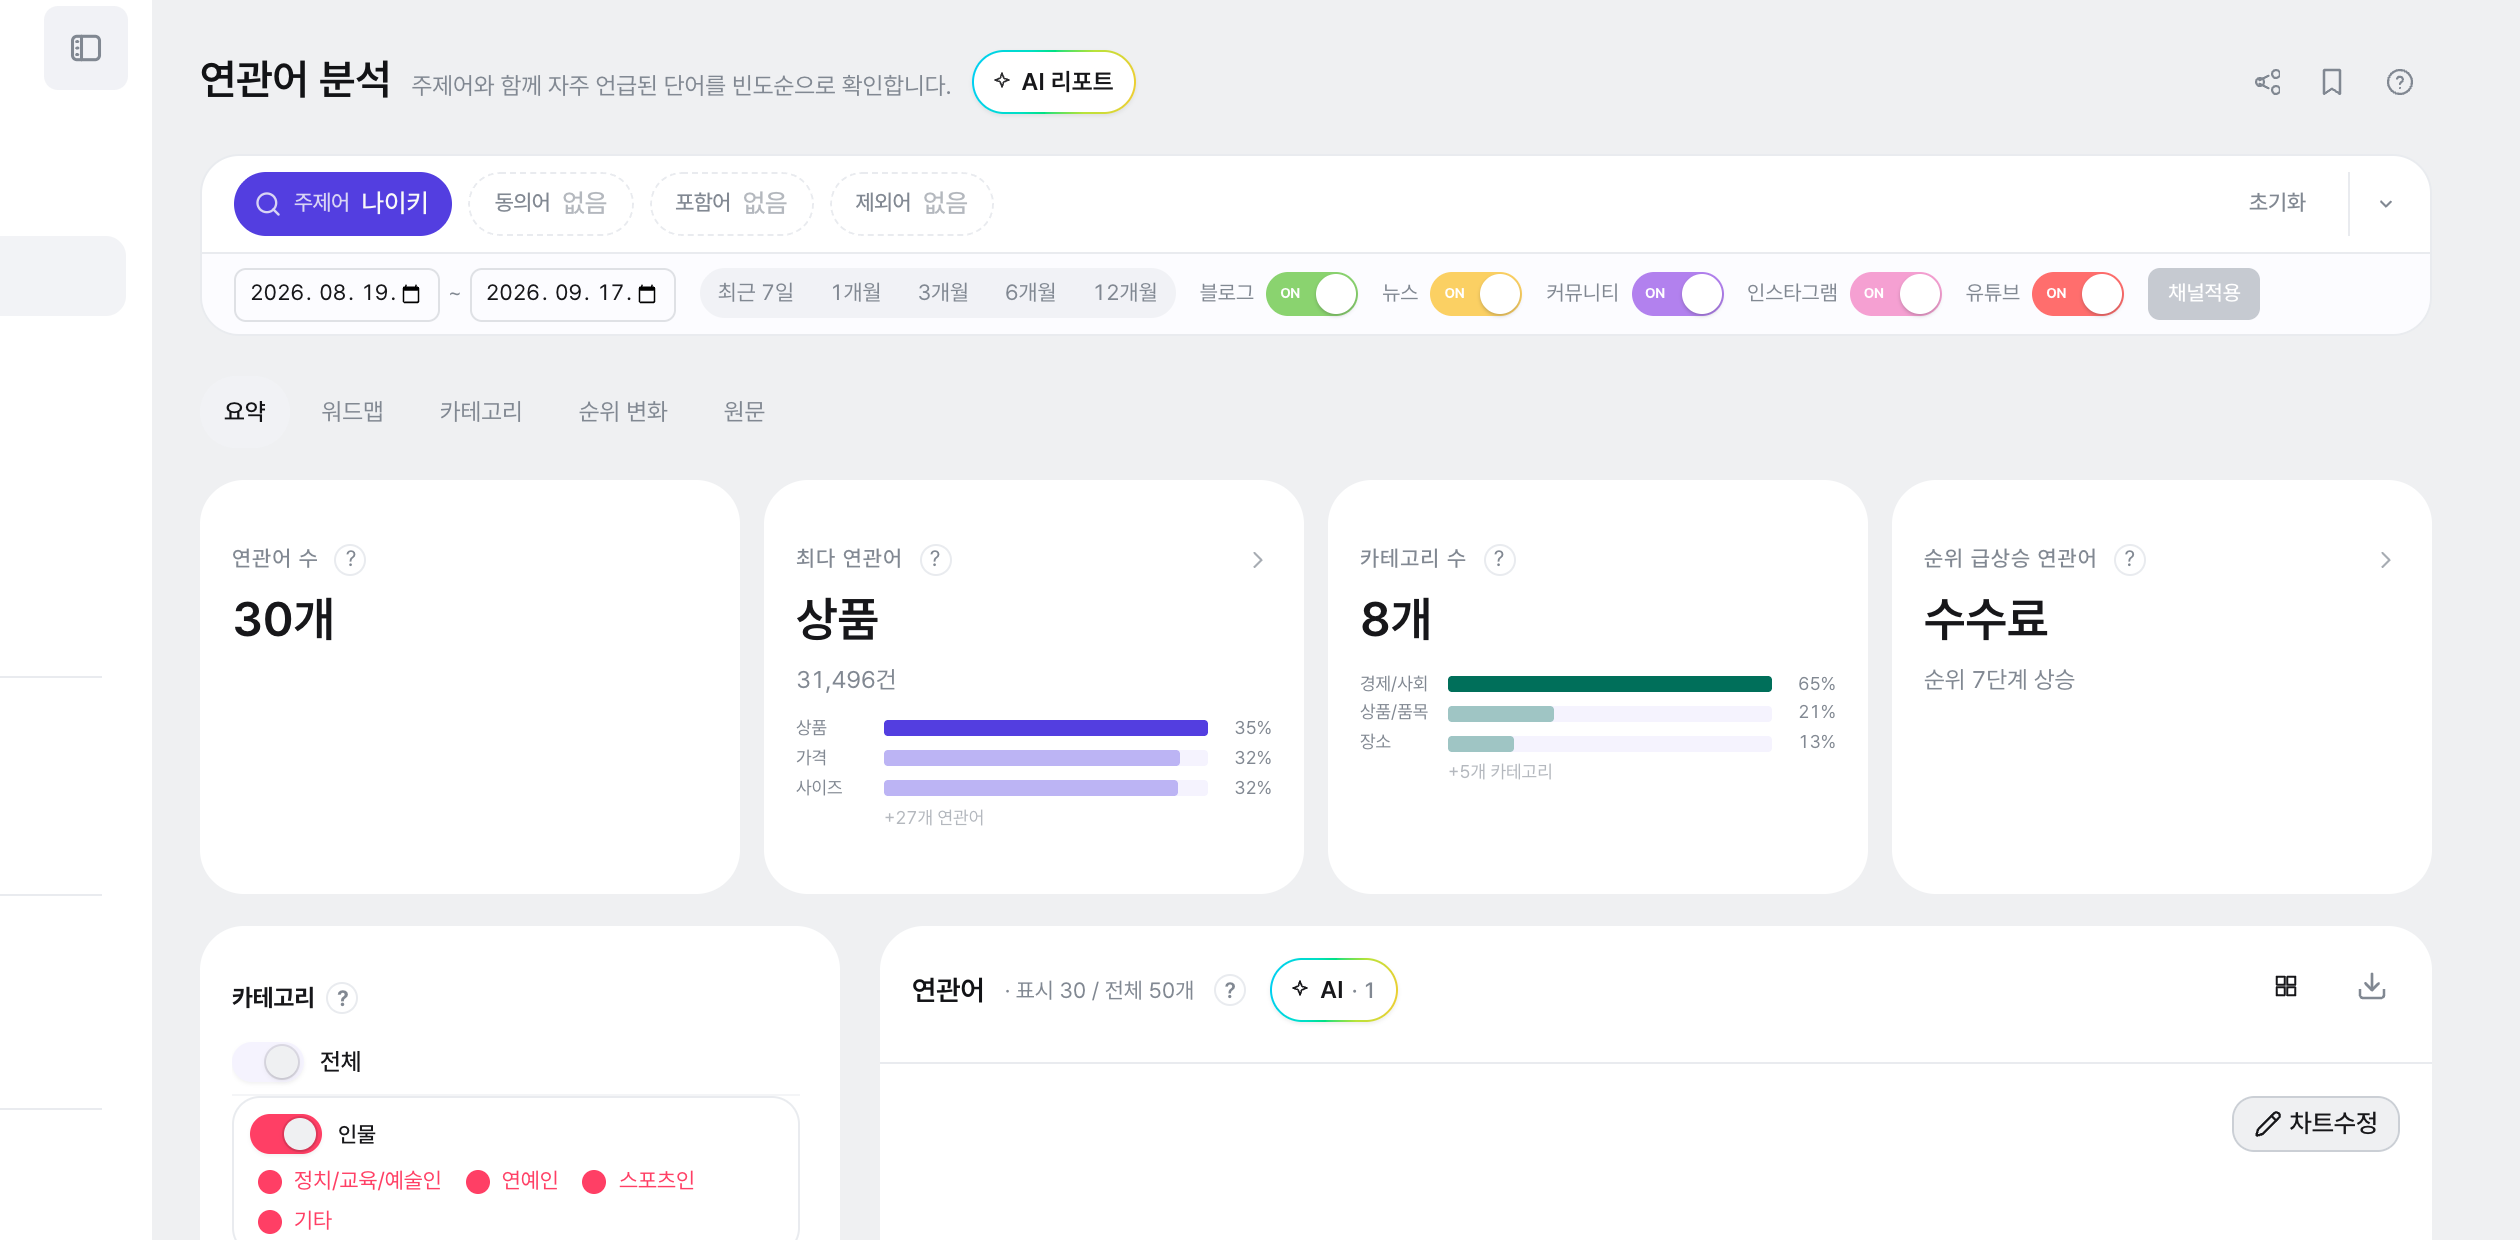Image resolution: width=2520 pixels, height=1240 pixels.
Task: Open 순위 급상승 연관어 card arrow
Action: (2386, 560)
